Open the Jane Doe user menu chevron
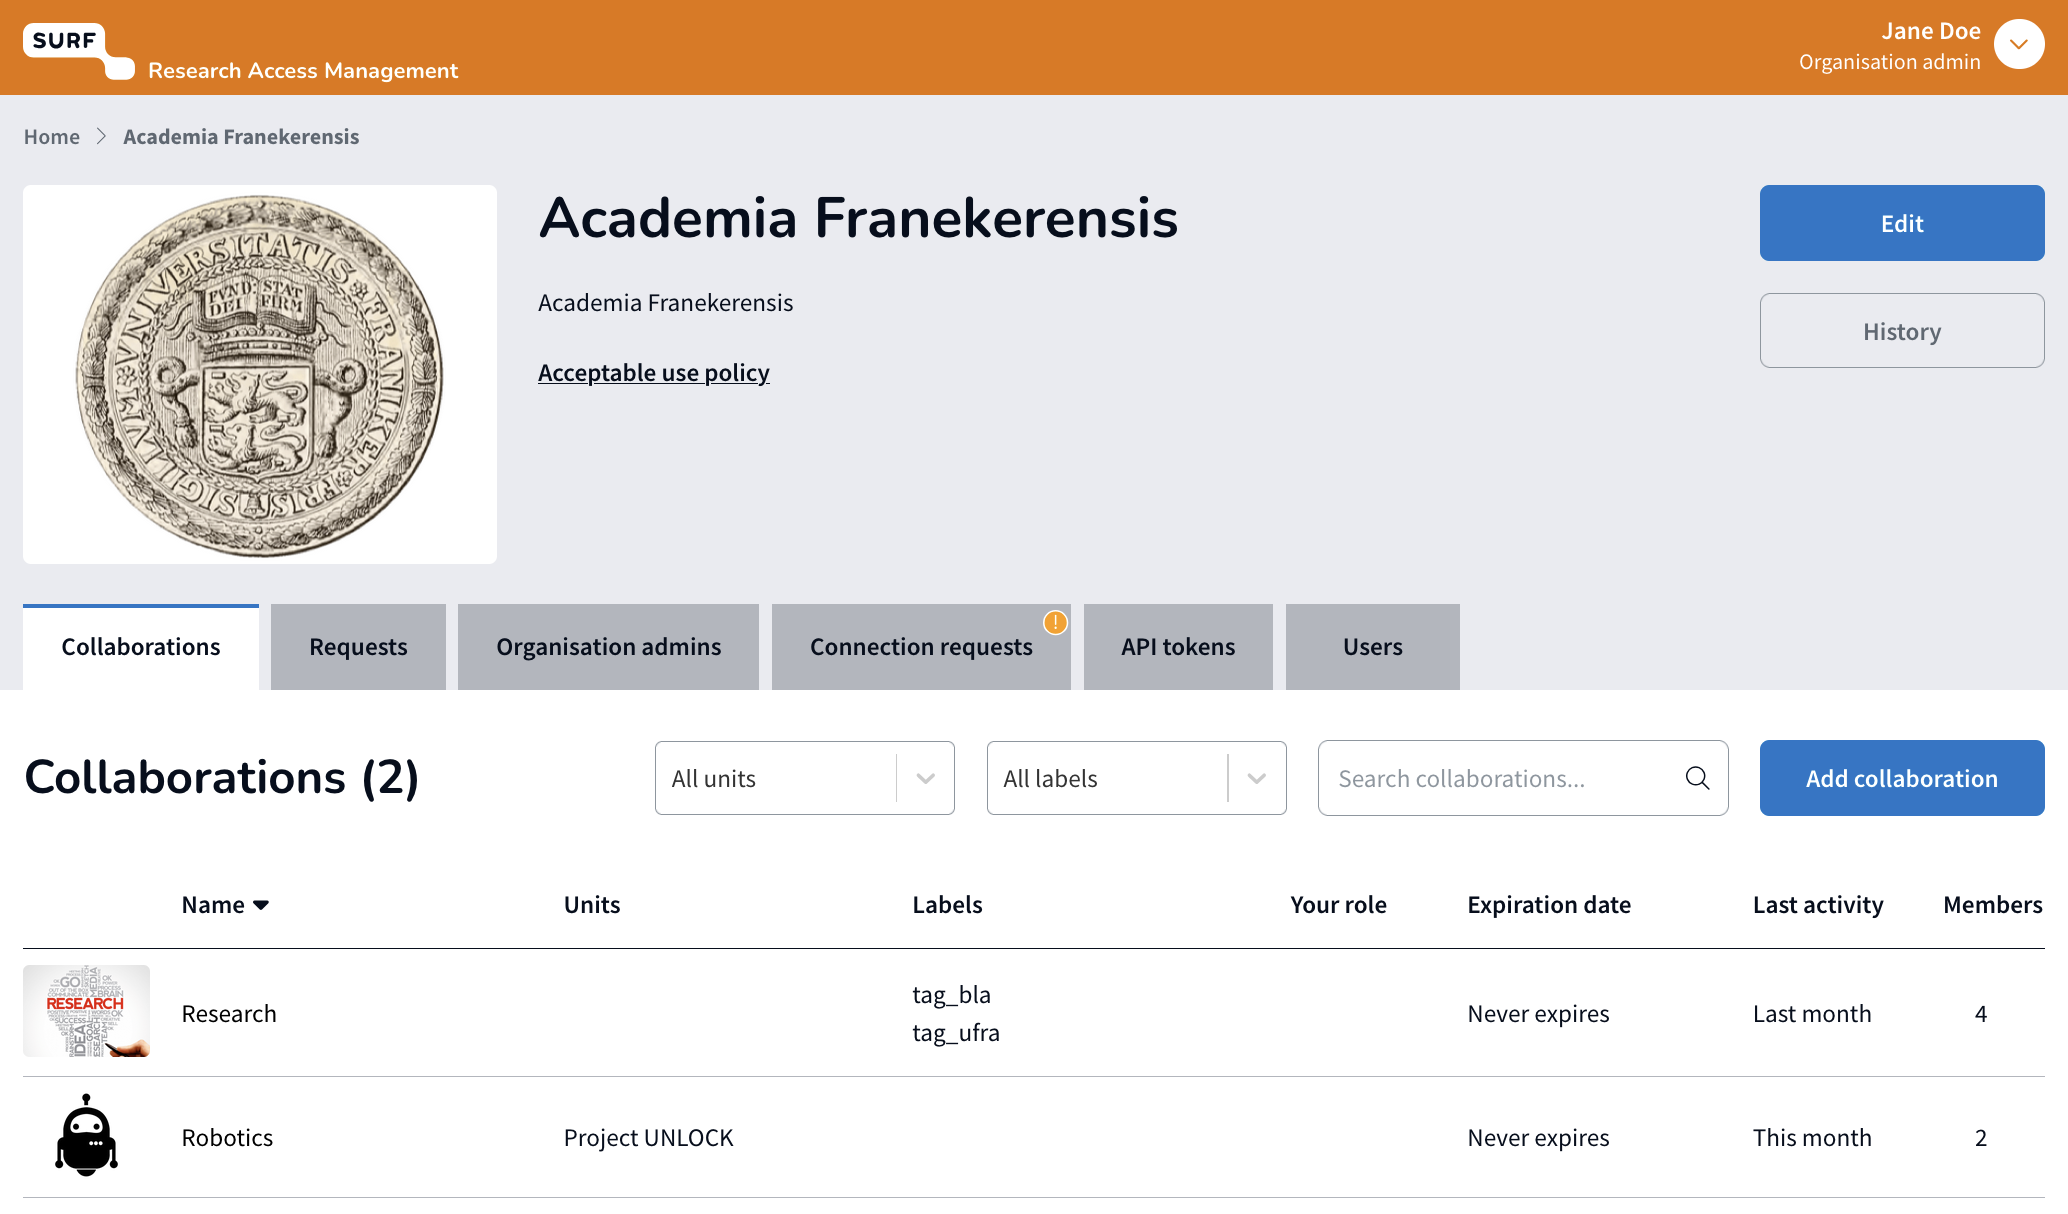Viewport: 2068px width, 1214px height. (2018, 44)
